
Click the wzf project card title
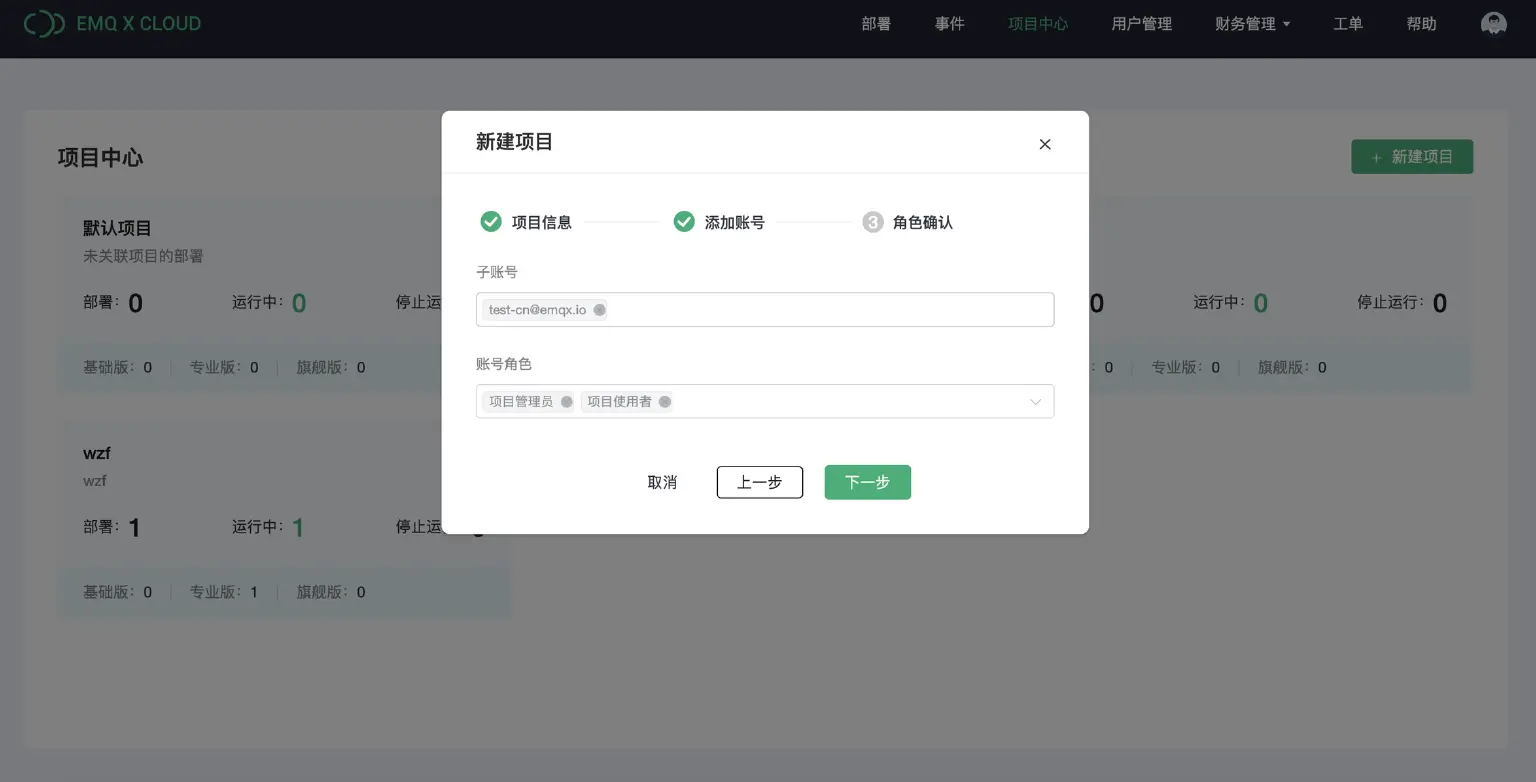(x=96, y=452)
